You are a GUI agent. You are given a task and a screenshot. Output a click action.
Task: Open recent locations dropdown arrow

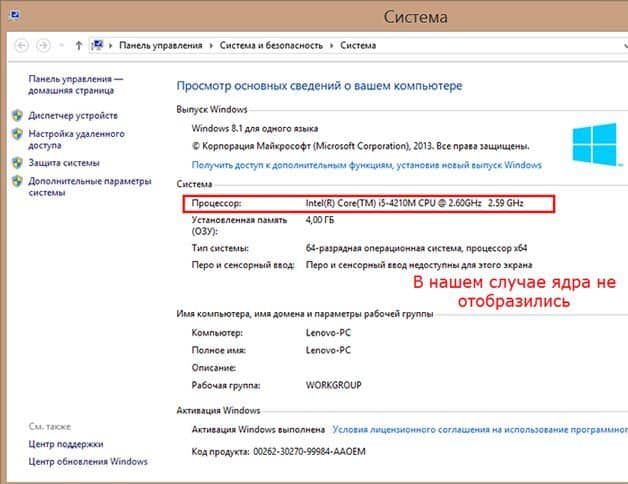[61, 45]
